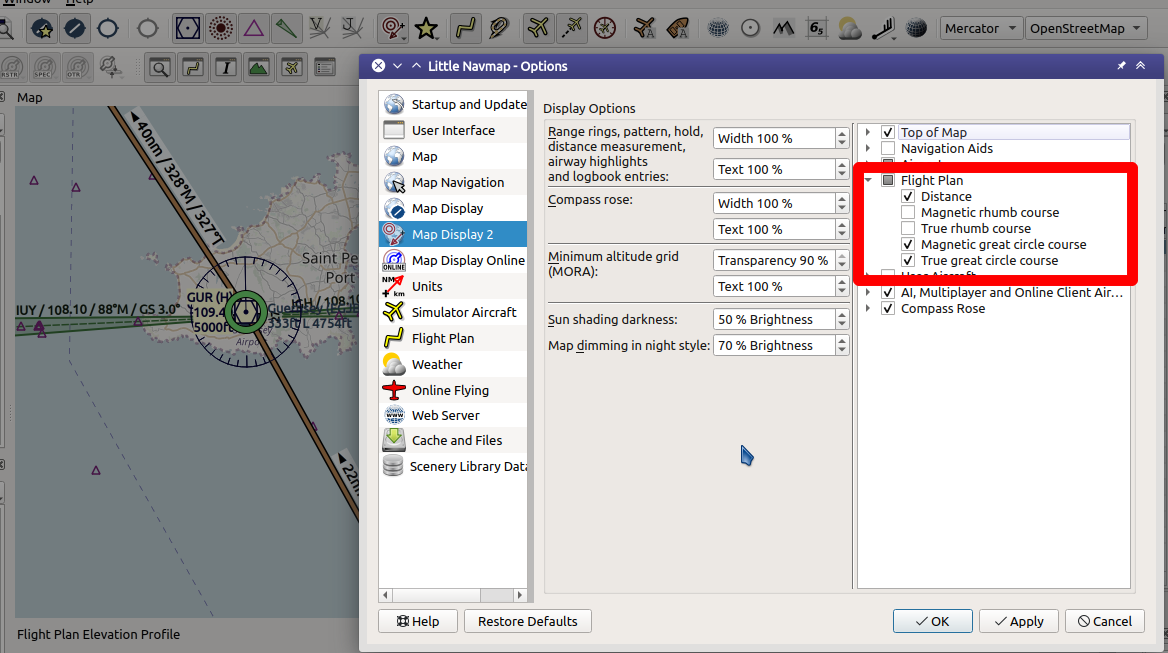Toggle Flight Plan group checkbox
Viewport: 1168px width, 653px height.
tap(888, 180)
